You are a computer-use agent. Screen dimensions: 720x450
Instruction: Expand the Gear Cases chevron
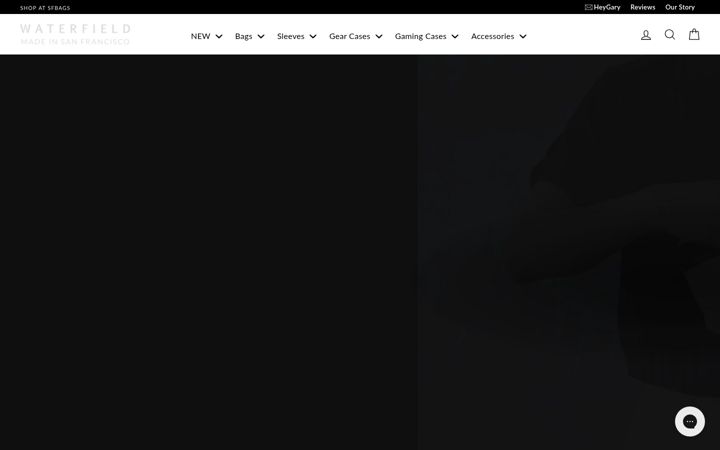[378, 36]
